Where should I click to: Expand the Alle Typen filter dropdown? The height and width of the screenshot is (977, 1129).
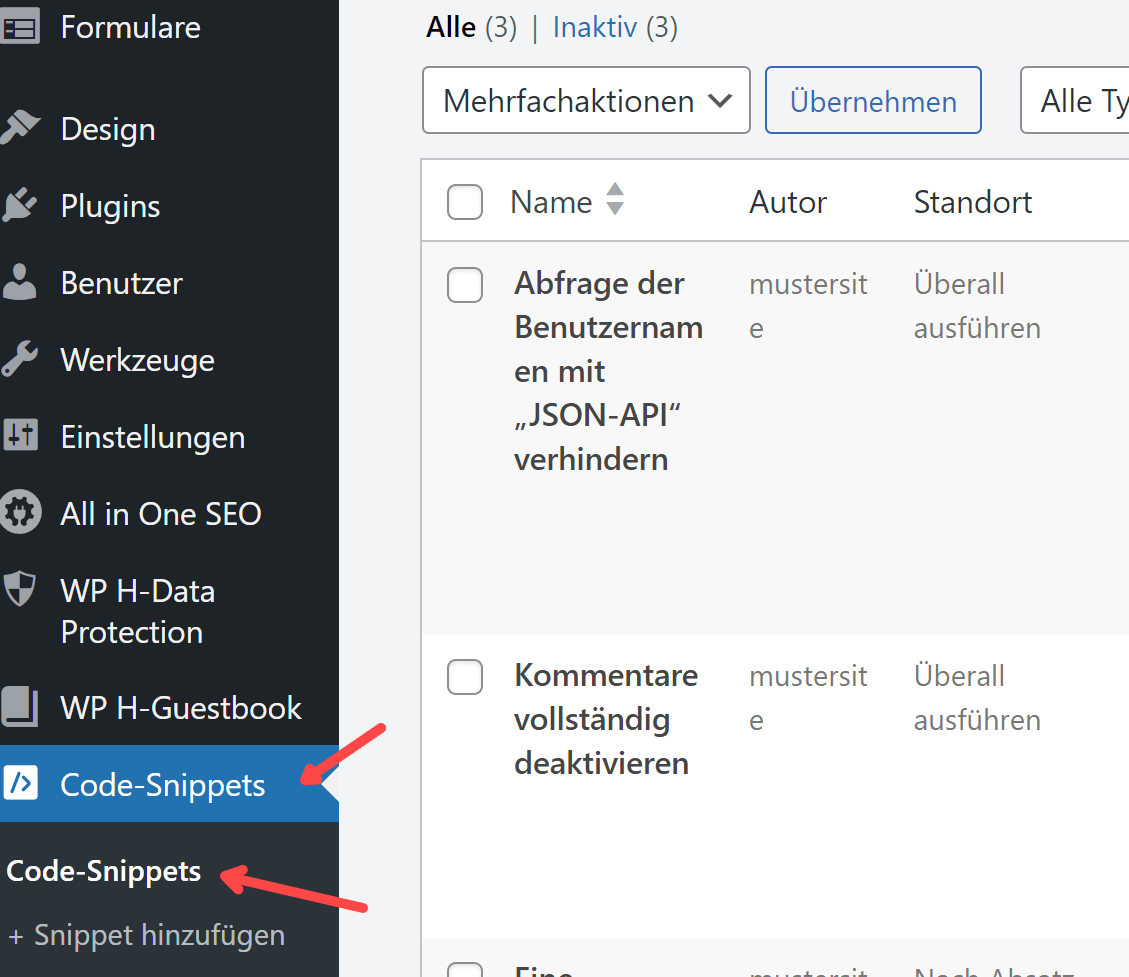[1075, 101]
